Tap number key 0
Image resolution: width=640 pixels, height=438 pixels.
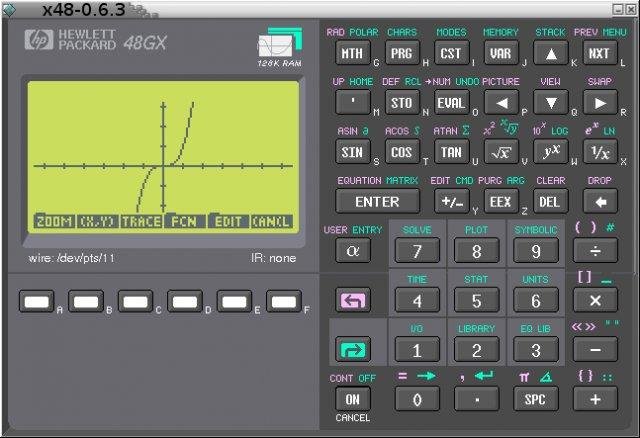point(417,399)
